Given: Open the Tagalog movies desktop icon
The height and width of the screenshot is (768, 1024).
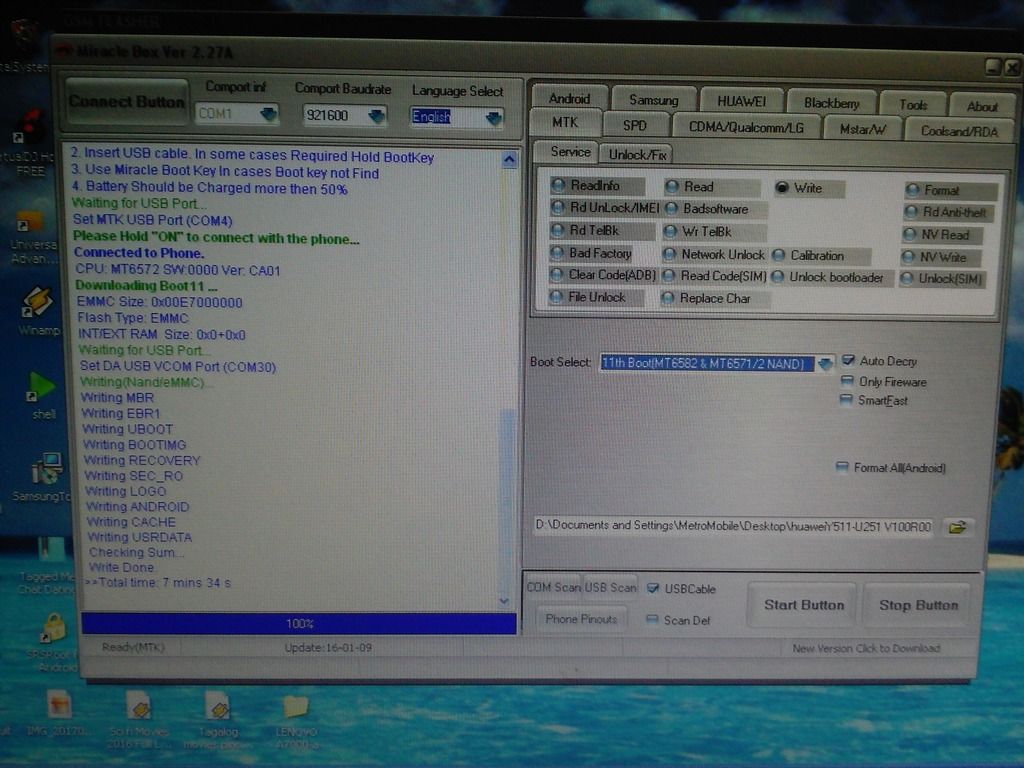Looking at the screenshot, I should click(217, 707).
